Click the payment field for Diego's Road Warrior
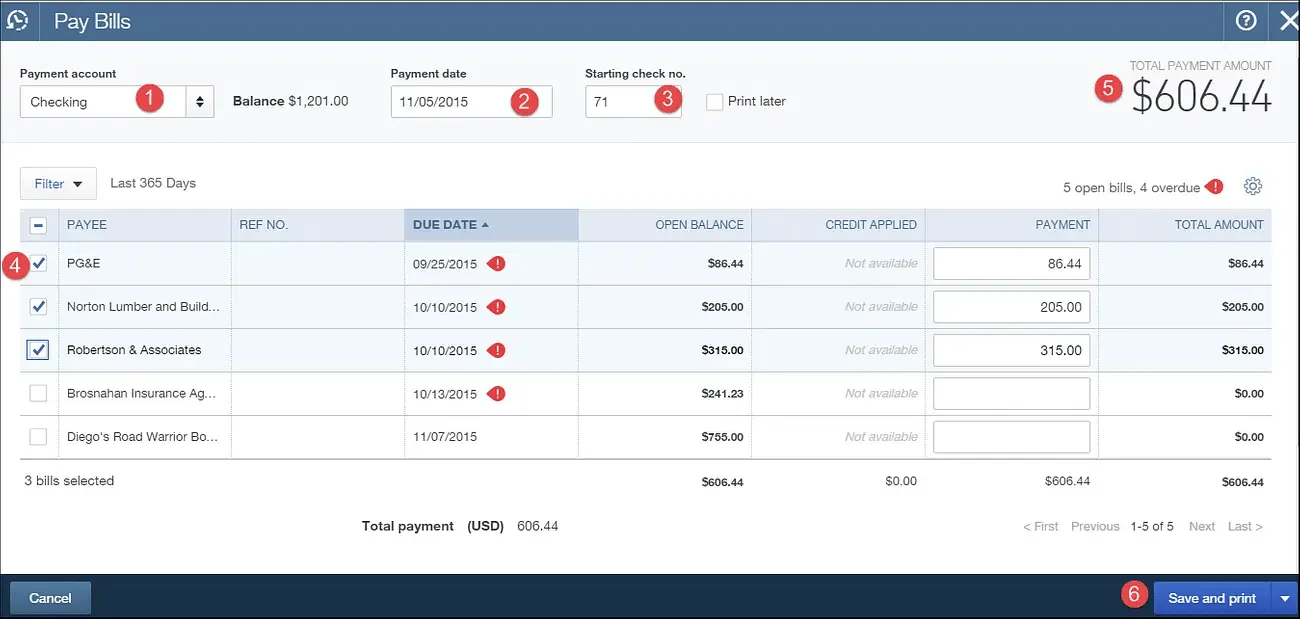 coord(1010,436)
